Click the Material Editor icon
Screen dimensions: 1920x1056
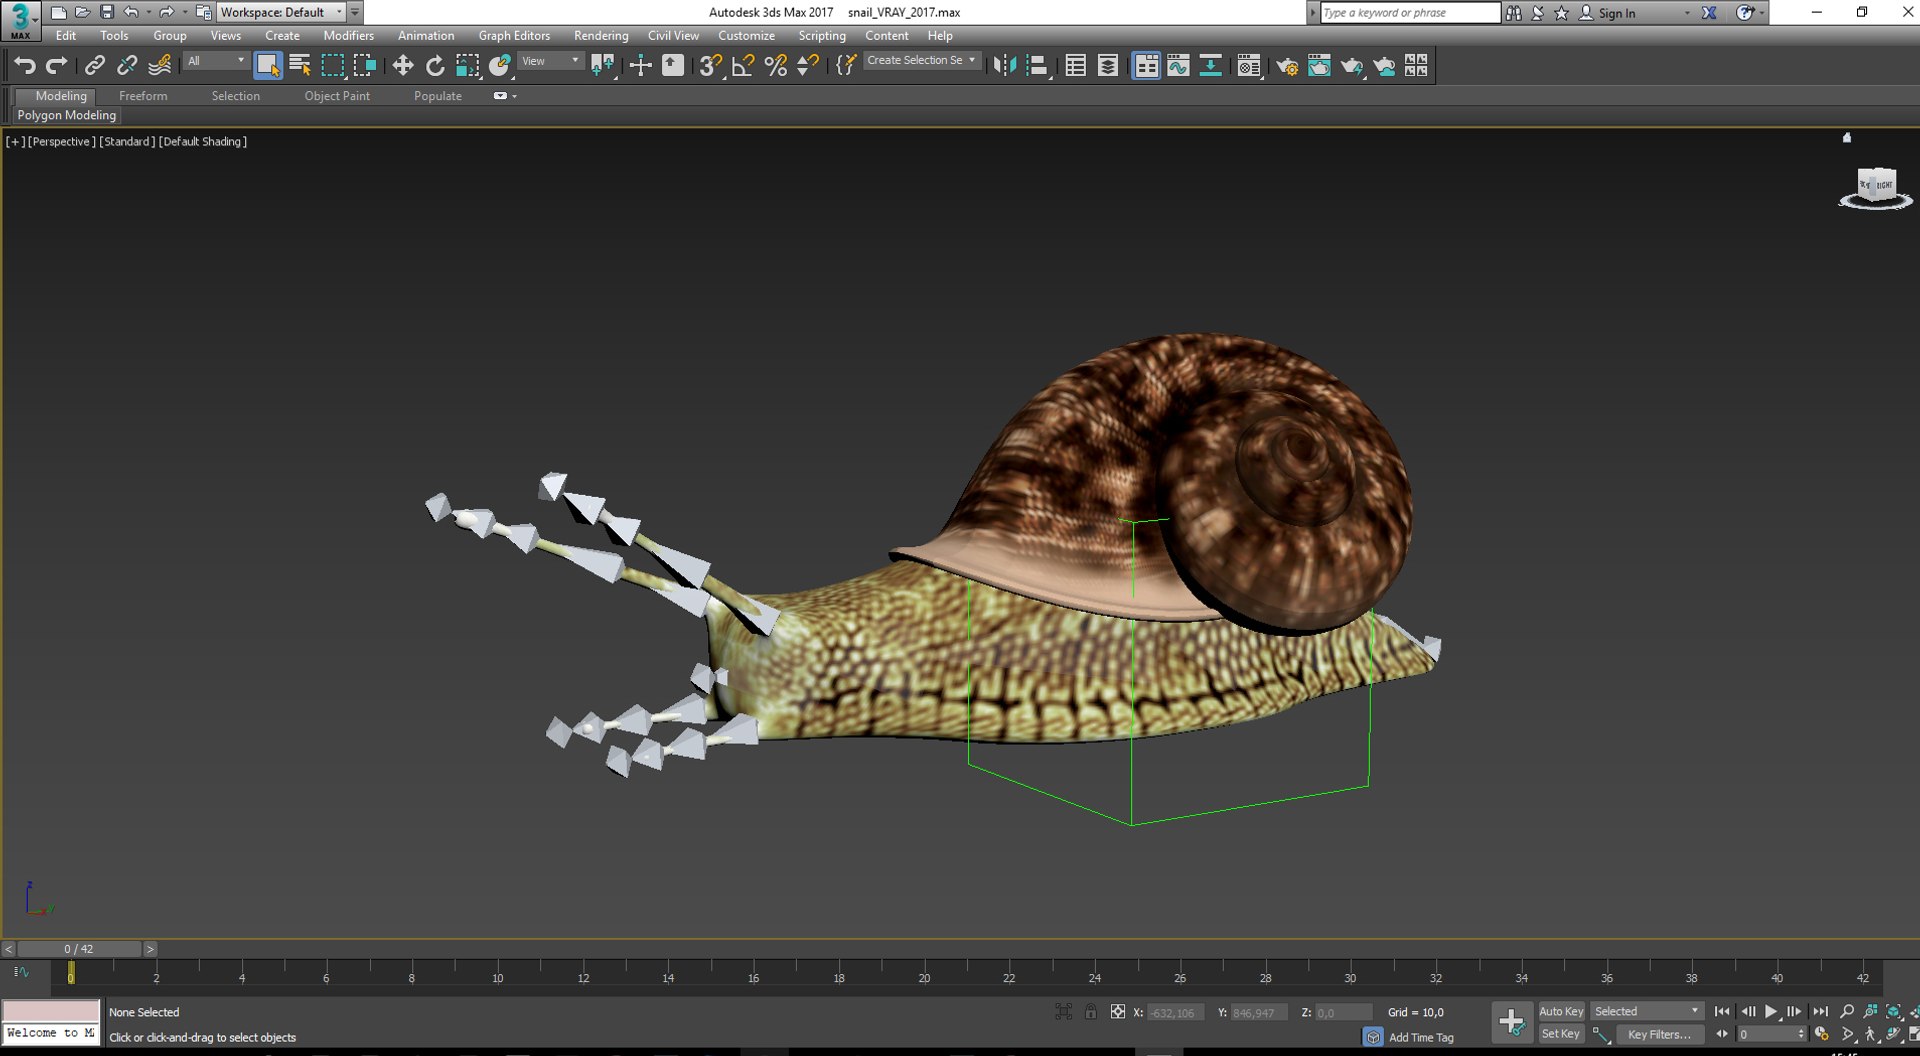coord(1248,66)
